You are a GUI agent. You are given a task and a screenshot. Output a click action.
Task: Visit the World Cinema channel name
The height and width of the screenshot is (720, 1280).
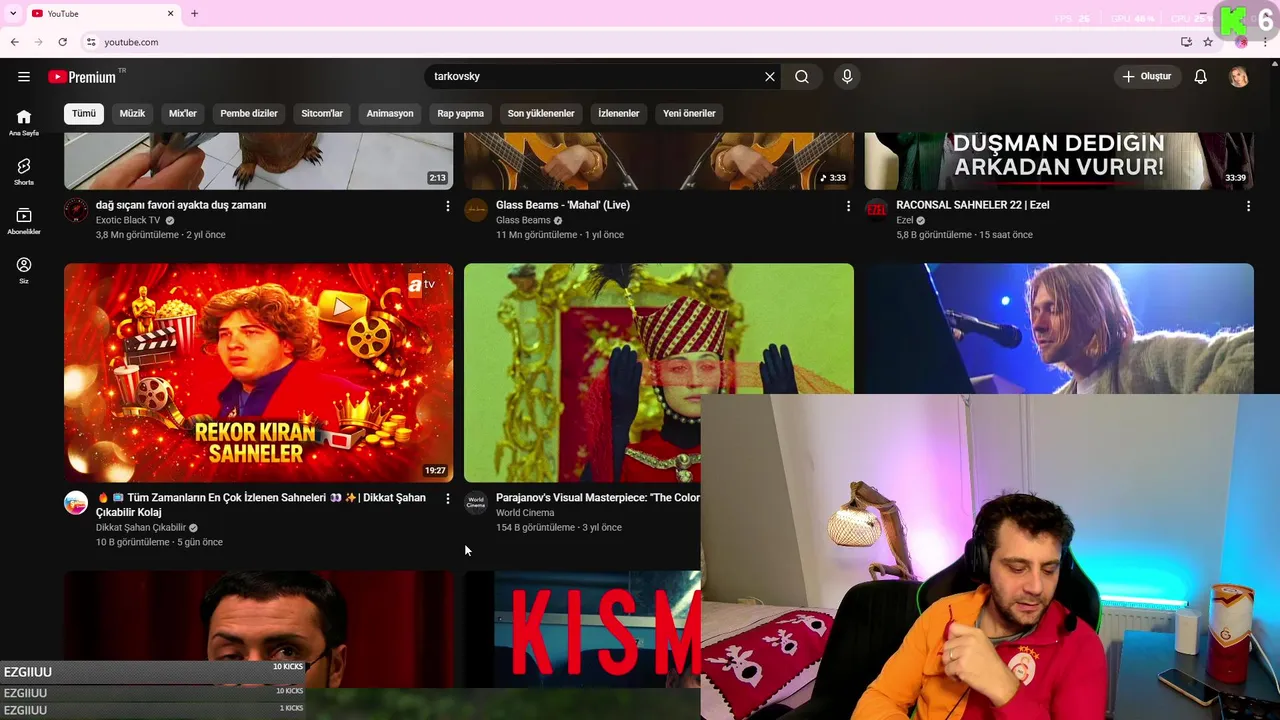click(525, 513)
